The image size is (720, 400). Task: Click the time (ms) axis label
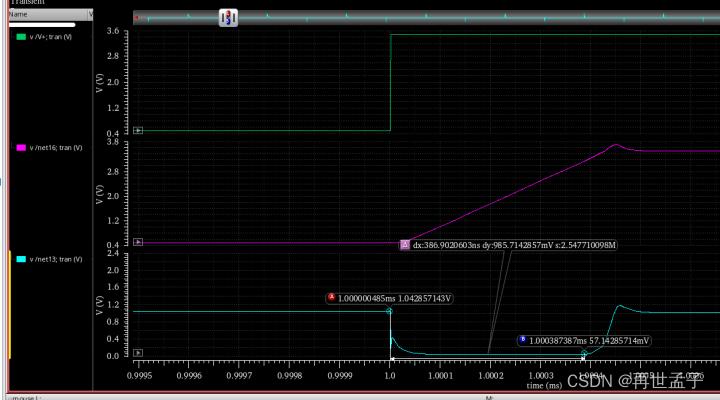coord(544,385)
